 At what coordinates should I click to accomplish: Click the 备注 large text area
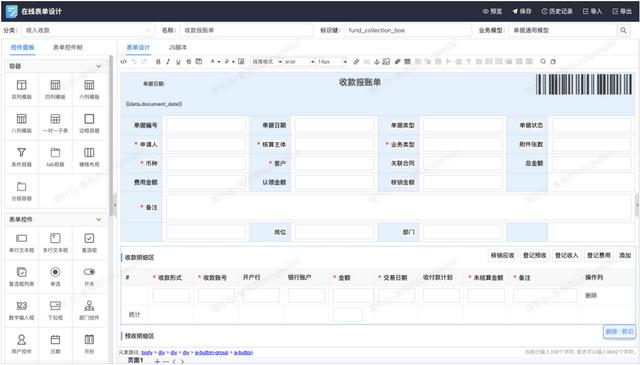tap(399, 207)
